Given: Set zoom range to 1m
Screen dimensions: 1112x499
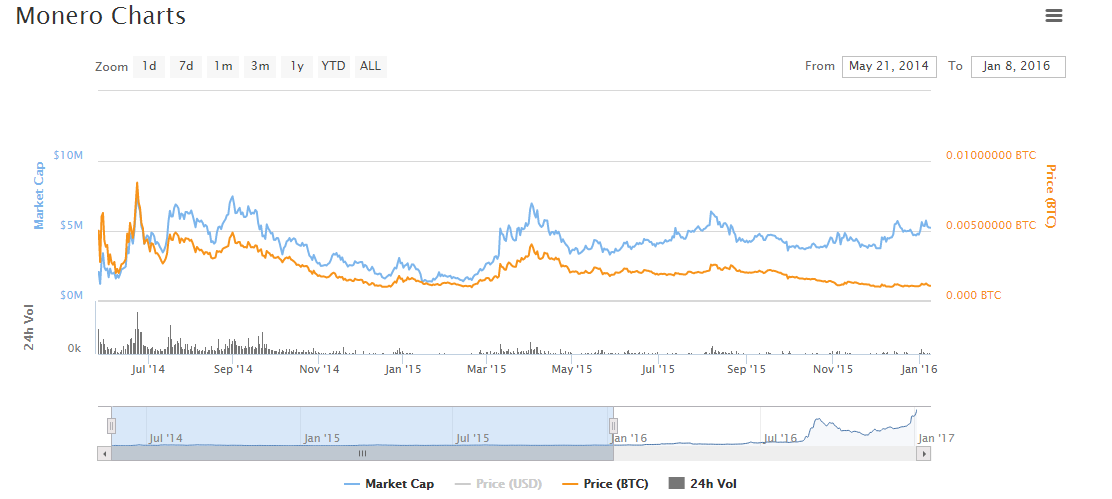Looking at the screenshot, I should click(x=223, y=66).
